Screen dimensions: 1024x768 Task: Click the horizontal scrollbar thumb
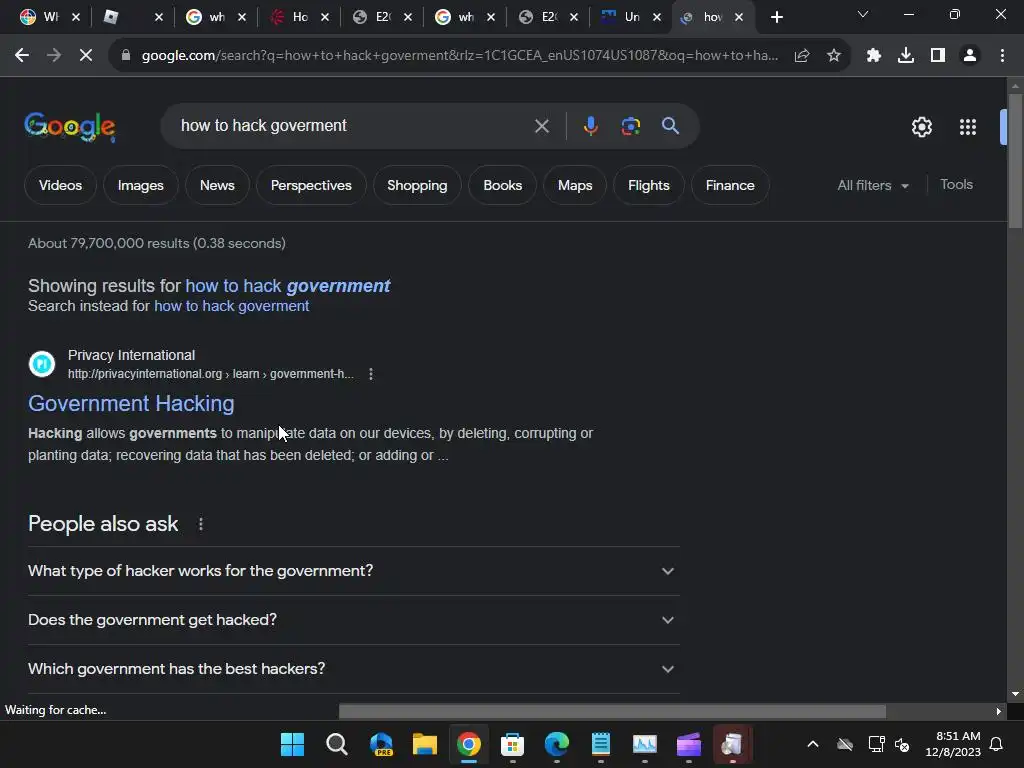(612, 711)
